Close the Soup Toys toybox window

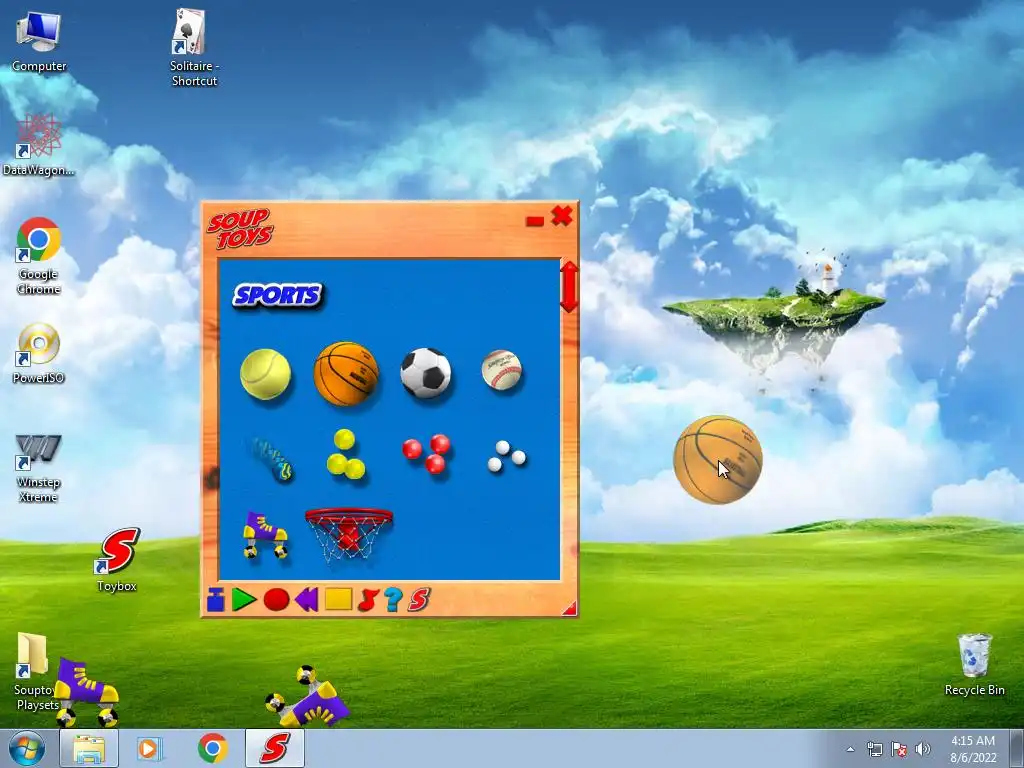click(562, 216)
